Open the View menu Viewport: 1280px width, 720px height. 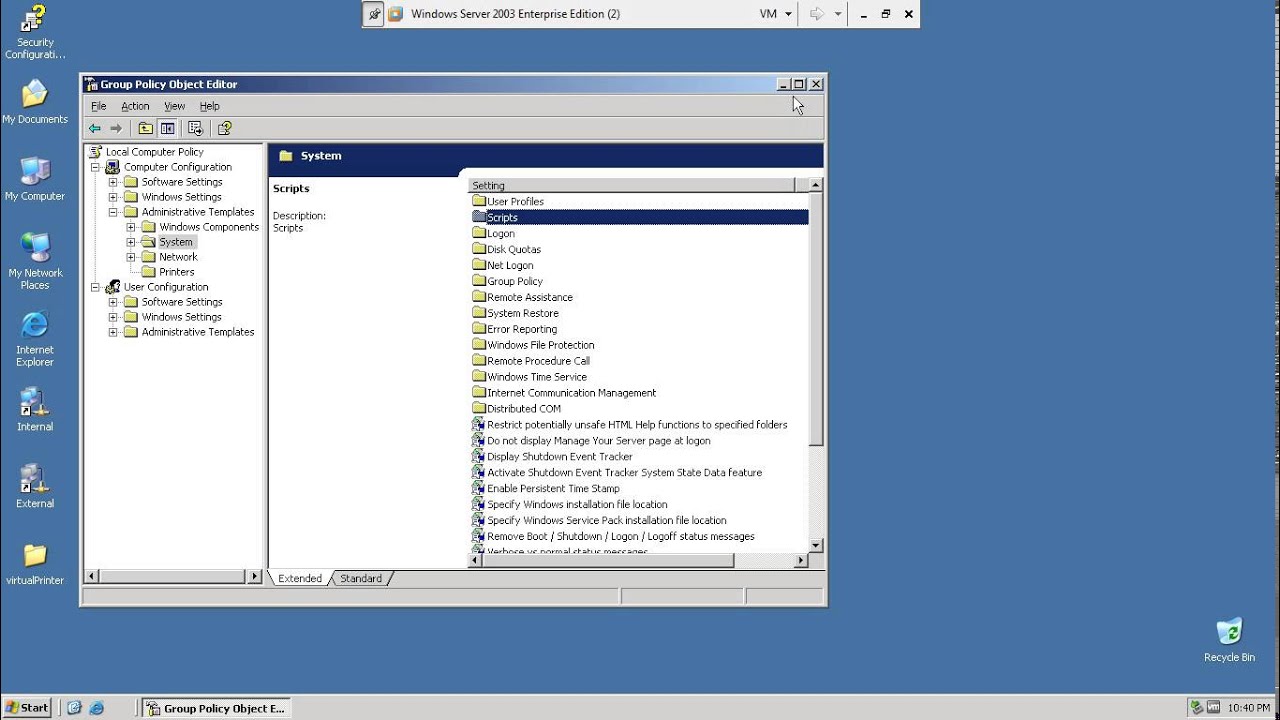(x=175, y=106)
